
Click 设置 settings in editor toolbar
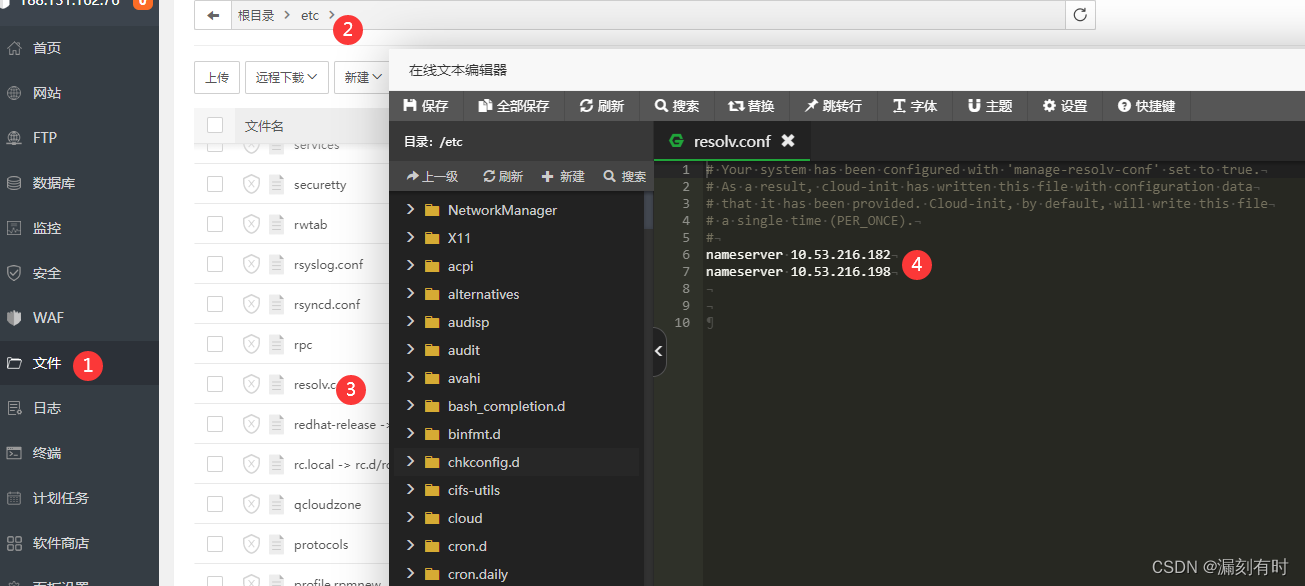pyautogui.click(x=1065, y=105)
